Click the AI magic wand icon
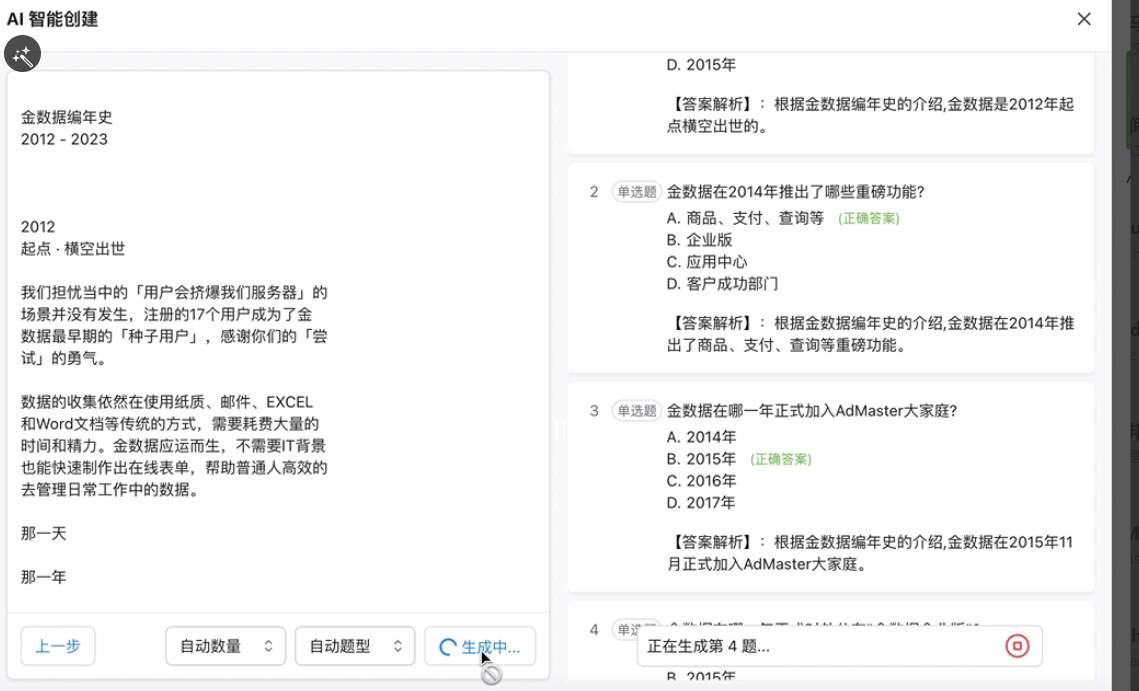The height and width of the screenshot is (691, 1139). [x=23, y=54]
